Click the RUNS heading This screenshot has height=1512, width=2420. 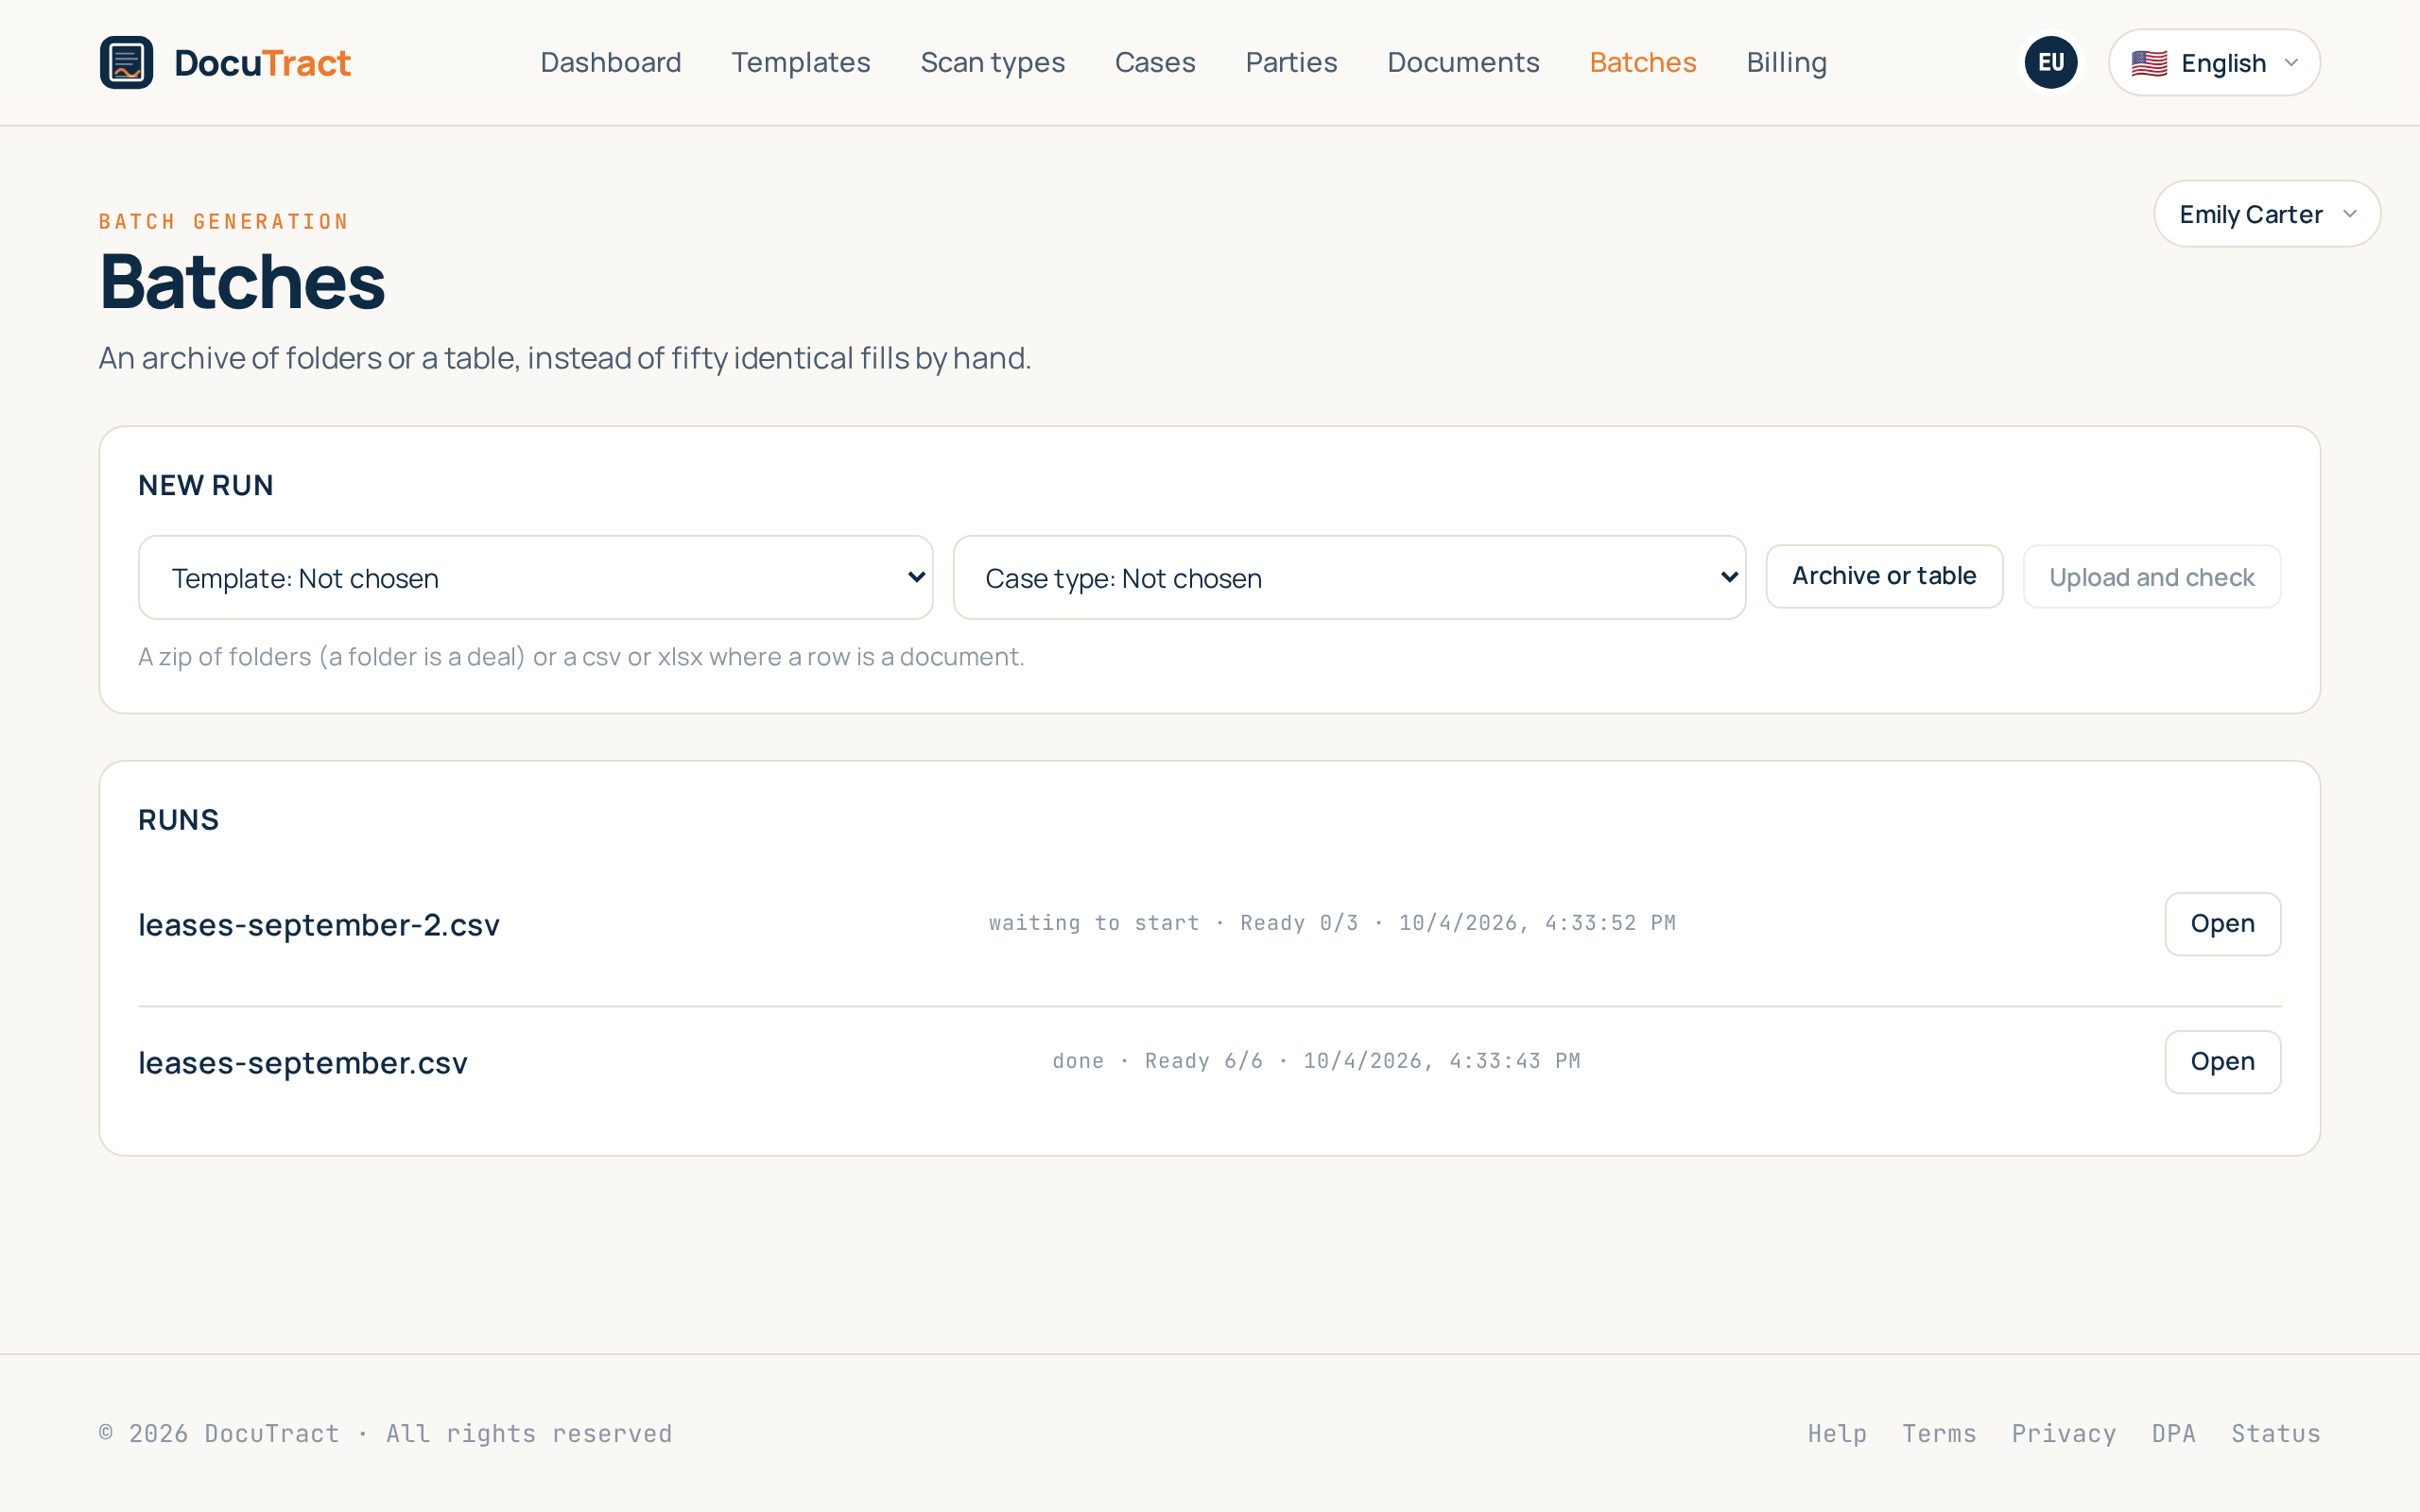[x=179, y=820]
